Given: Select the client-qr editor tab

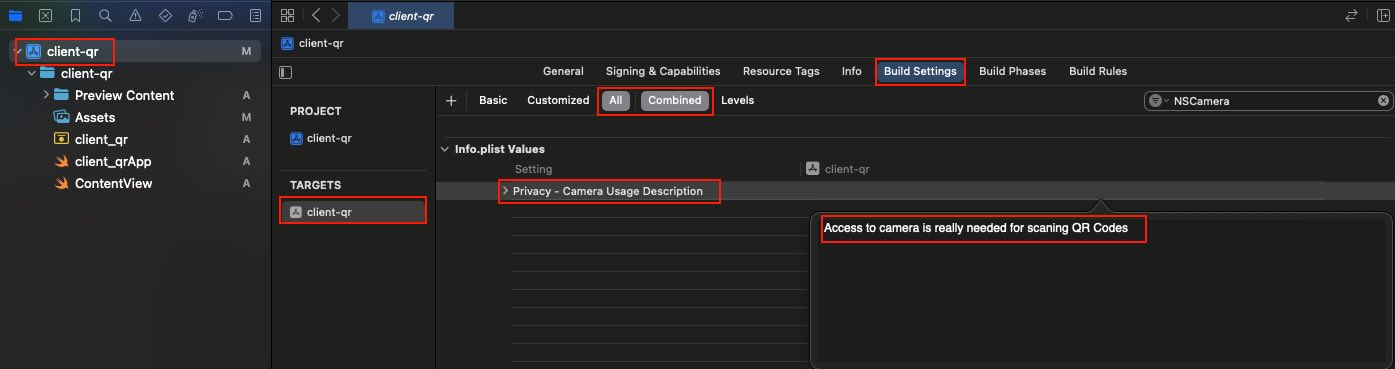Looking at the screenshot, I should 400,15.
